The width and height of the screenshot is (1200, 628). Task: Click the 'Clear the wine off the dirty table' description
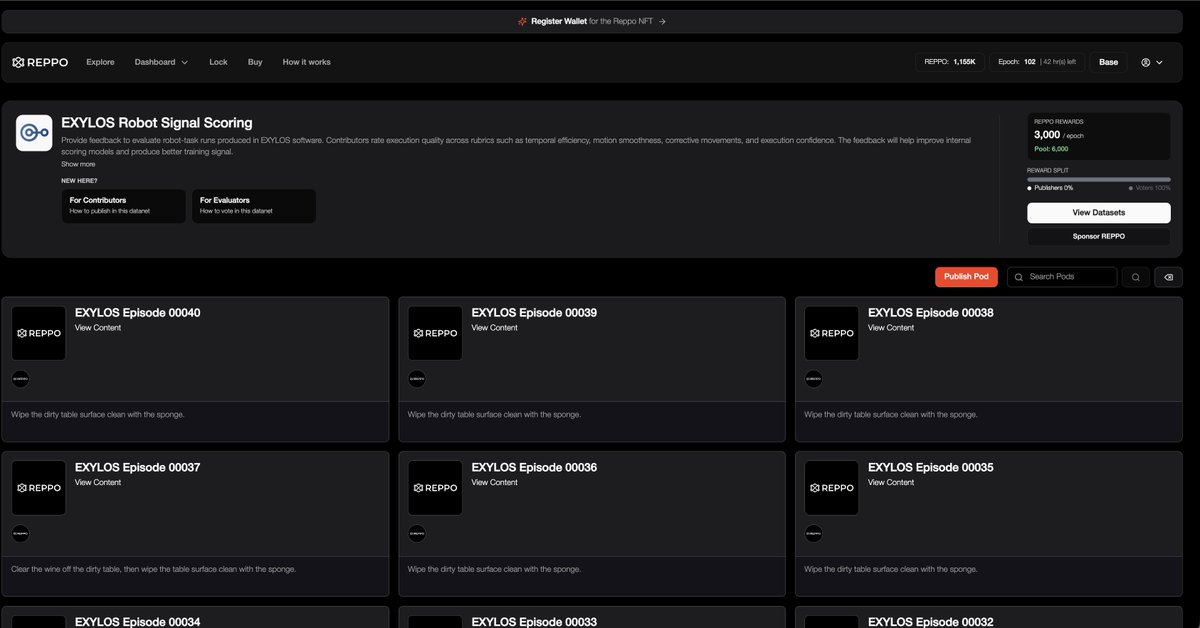point(153,569)
